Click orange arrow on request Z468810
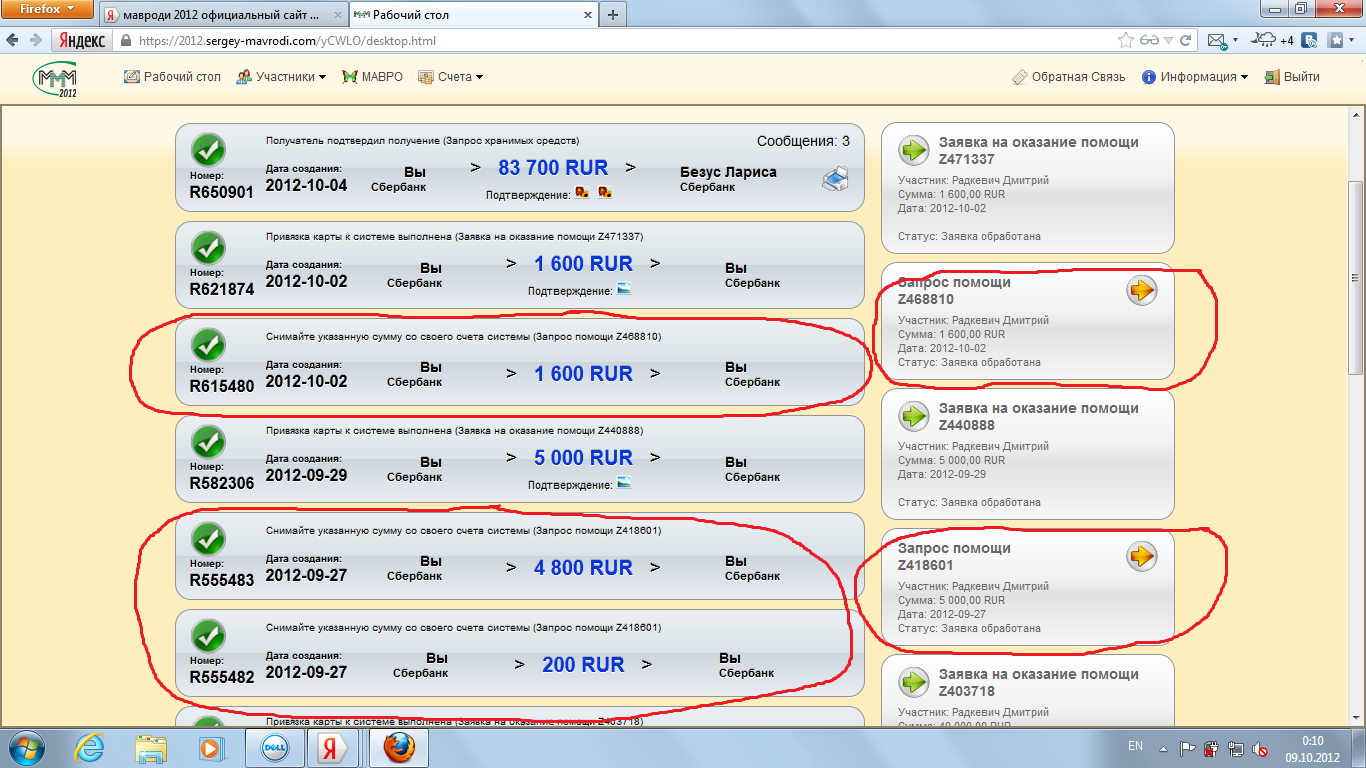 1142,291
